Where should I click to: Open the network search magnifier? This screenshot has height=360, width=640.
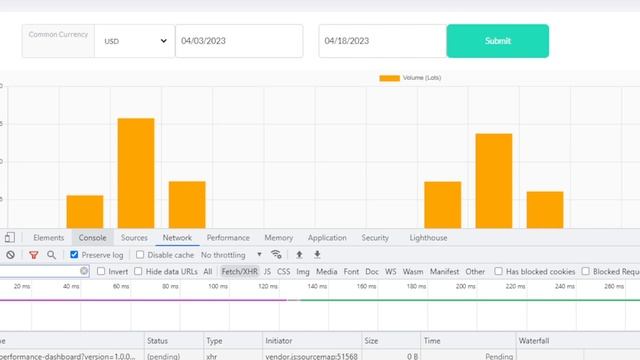[51, 255]
